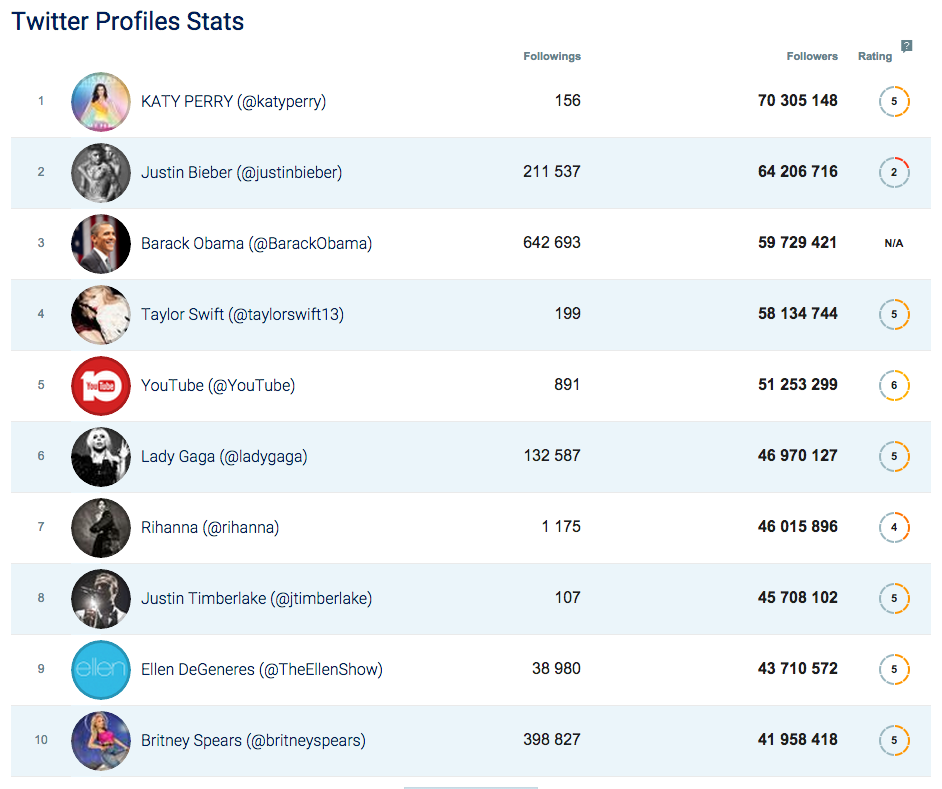The height and width of the screenshot is (789, 942).
Task: Select followers count 58 134 744
Action: click(x=798, y=313)
